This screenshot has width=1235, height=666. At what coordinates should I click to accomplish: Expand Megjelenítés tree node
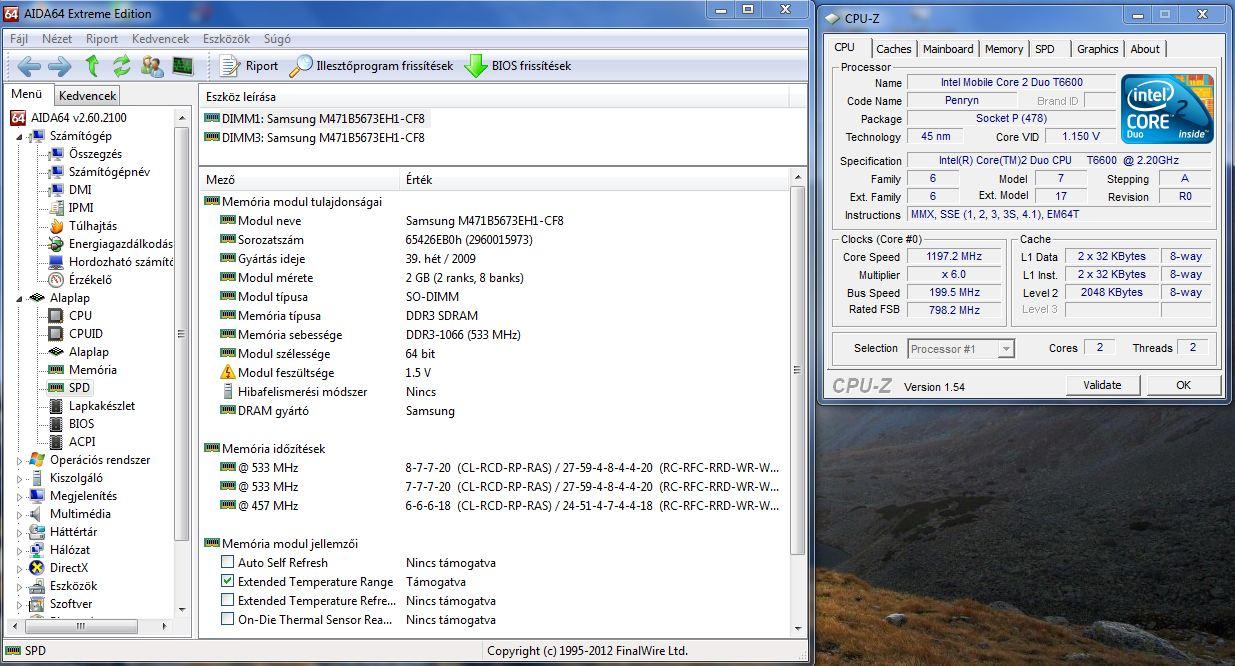pos(20,497)
